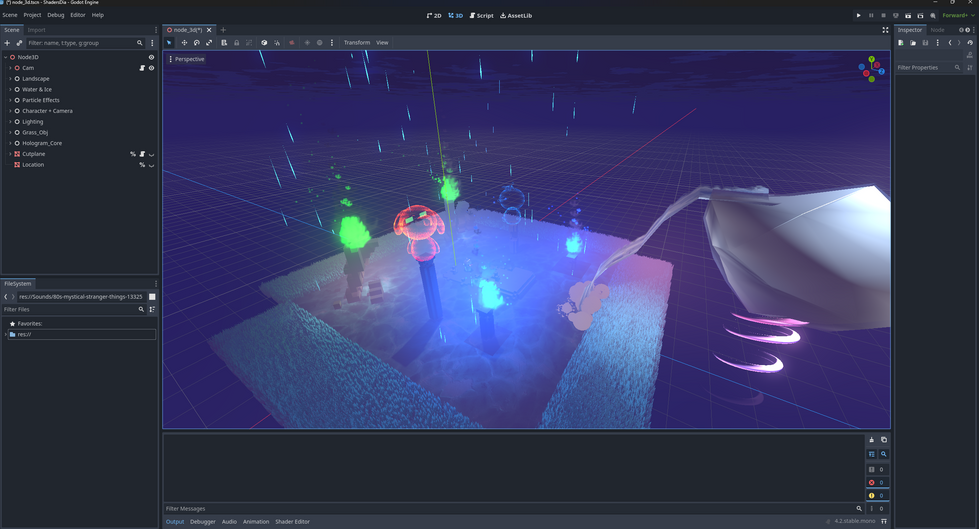Run the current scene with clapper icon
This screenshot has height=529, width=979.
(x=908, y=16)
